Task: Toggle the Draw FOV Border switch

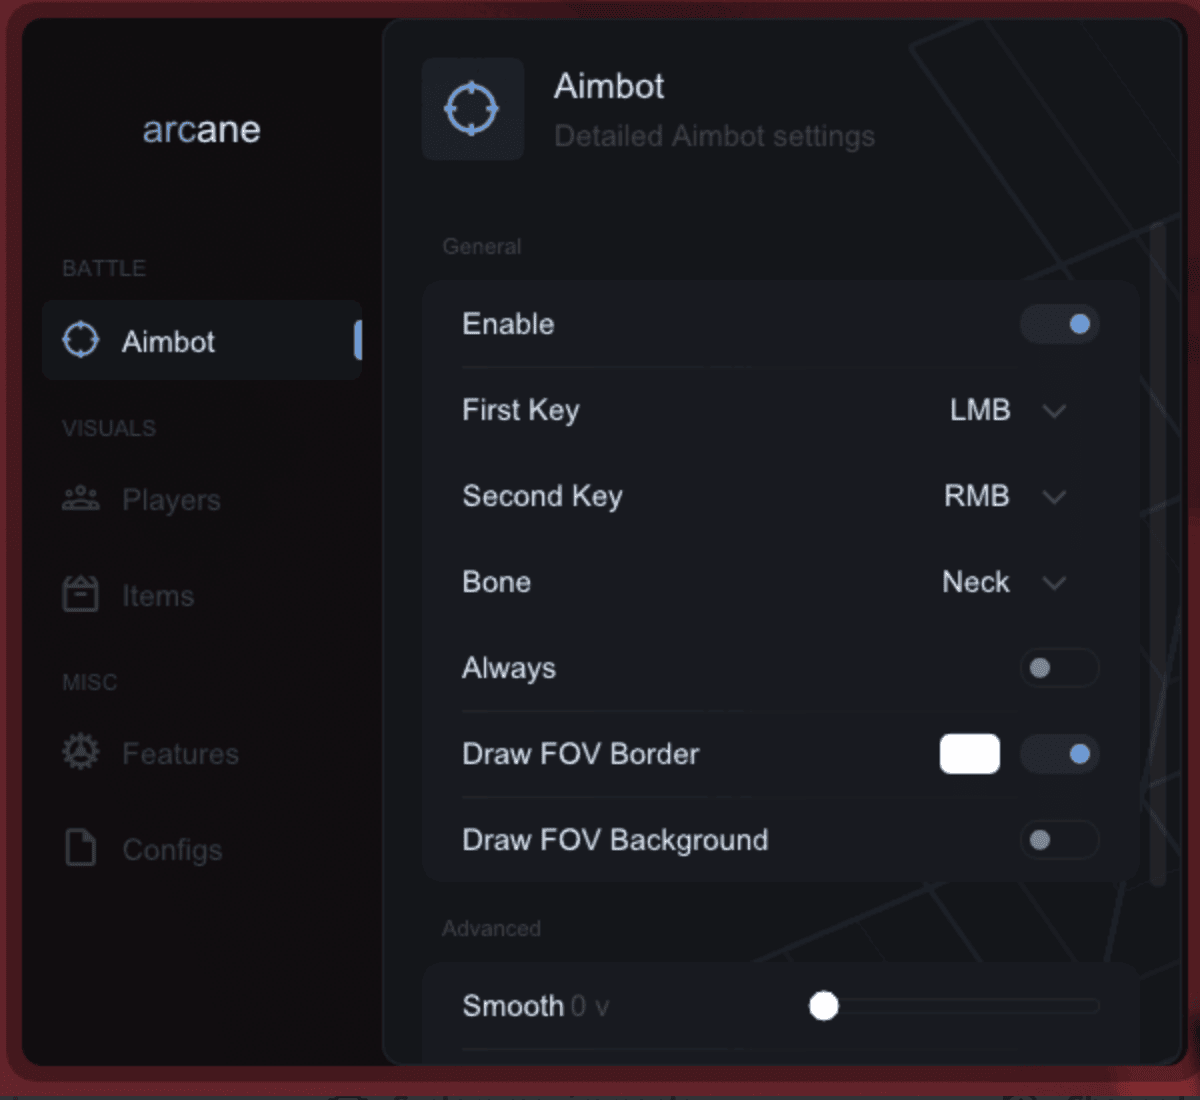Action: (1060, 754)
